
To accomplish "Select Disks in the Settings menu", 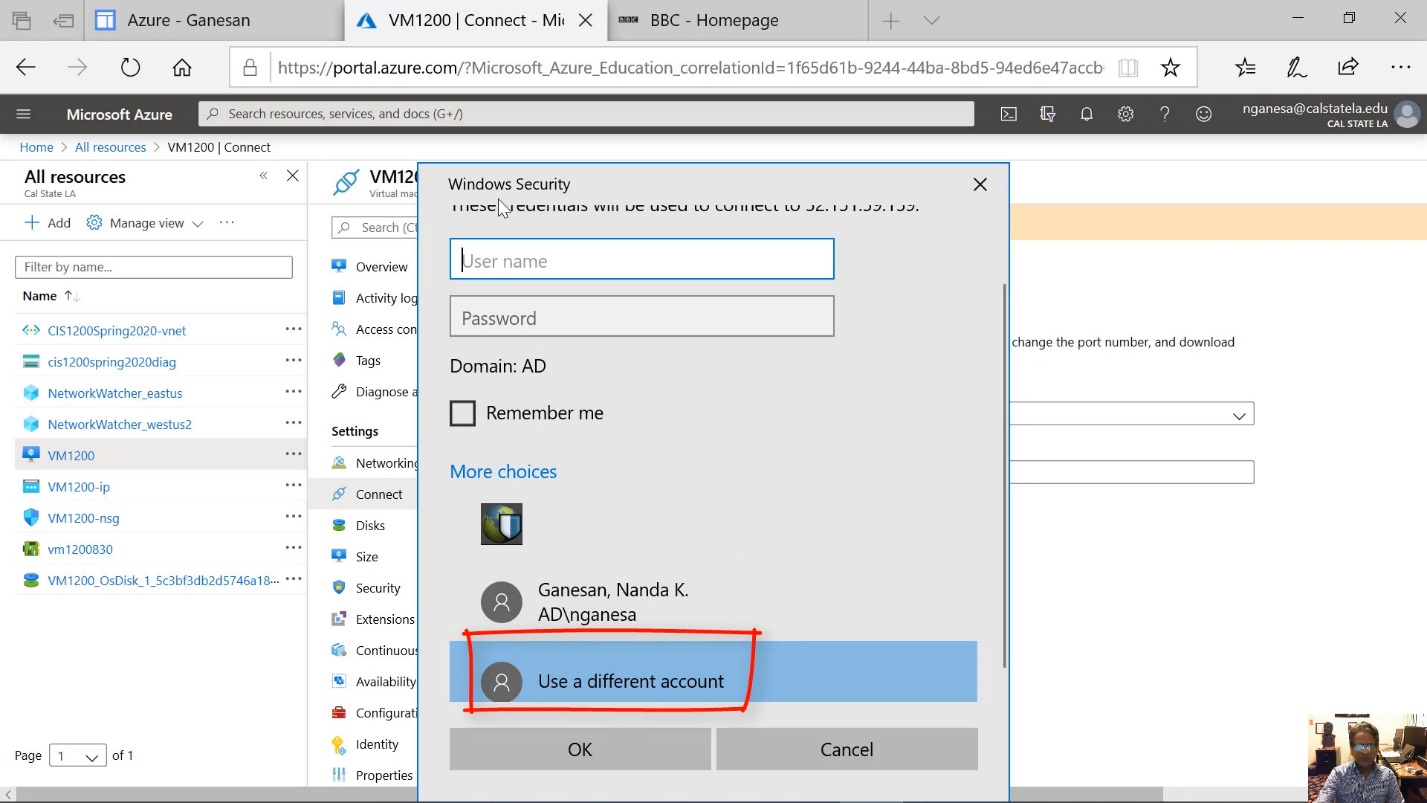I will [x=370, y=525].
